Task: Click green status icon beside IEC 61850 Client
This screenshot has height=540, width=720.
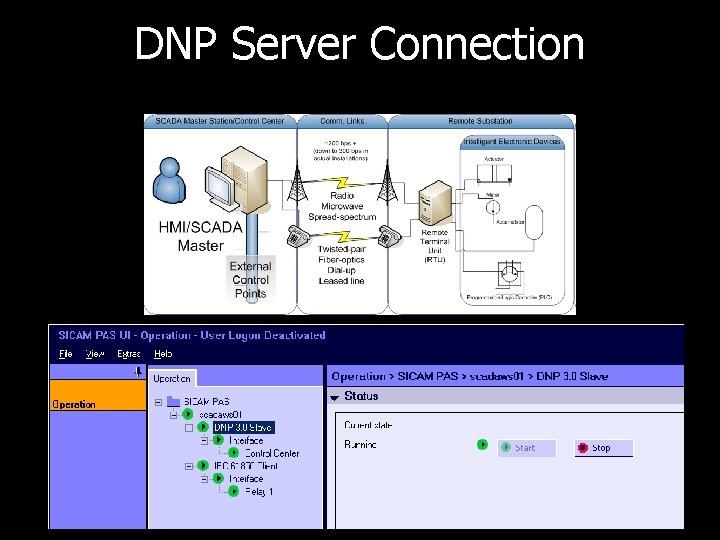Action: tap(203, 466)
